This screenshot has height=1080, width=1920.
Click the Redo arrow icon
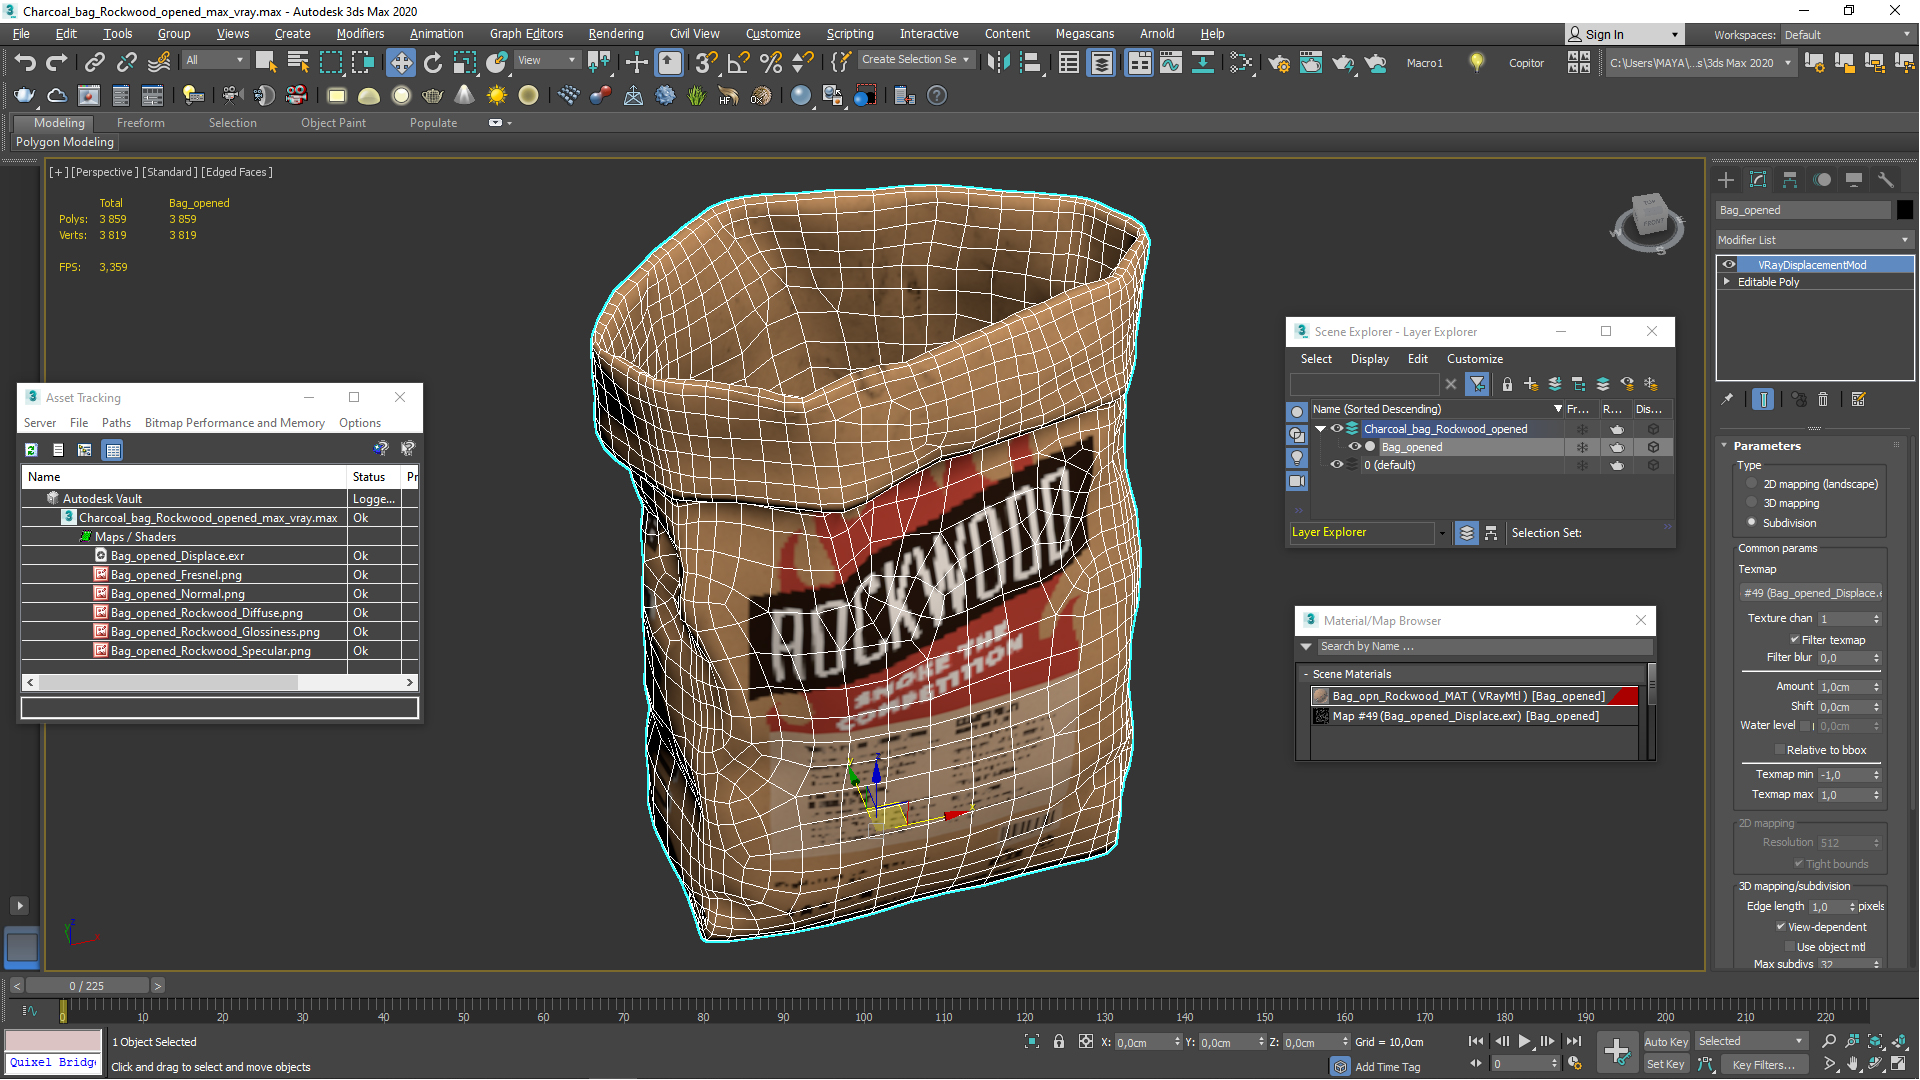point(57,62)
